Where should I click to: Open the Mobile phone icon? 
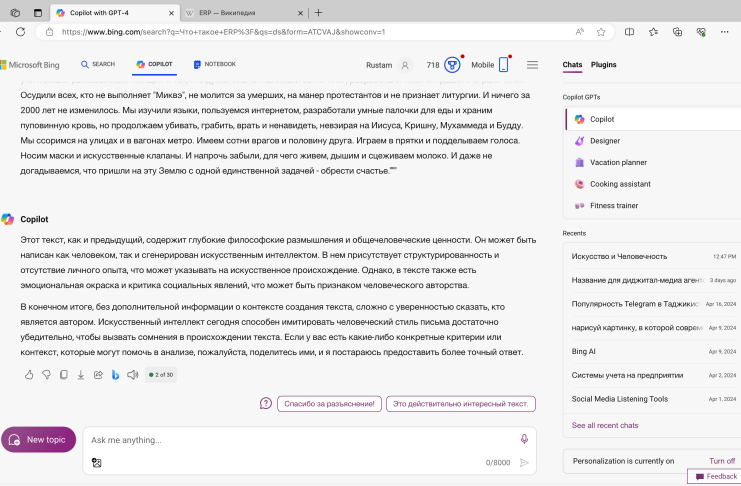[504, 65]
